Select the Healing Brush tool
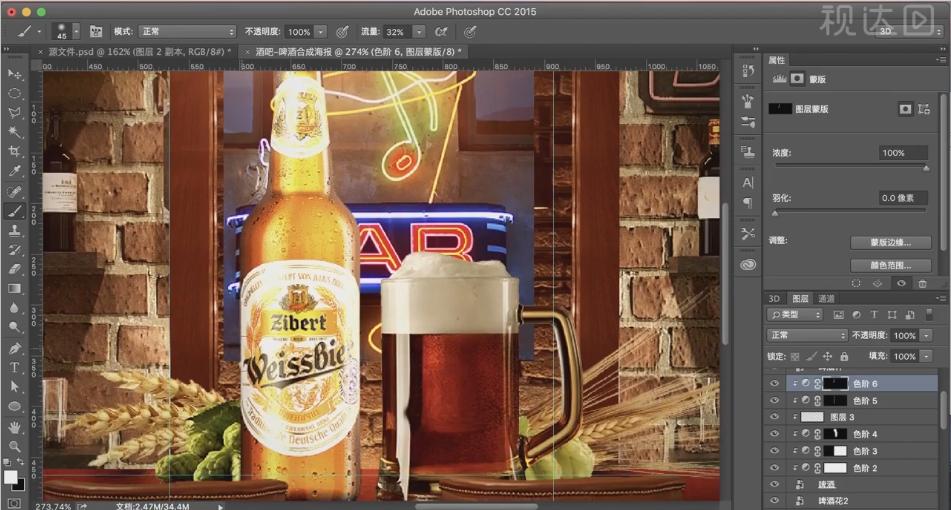Viewport: 951px width, 510px height. [x=15, y=192]
